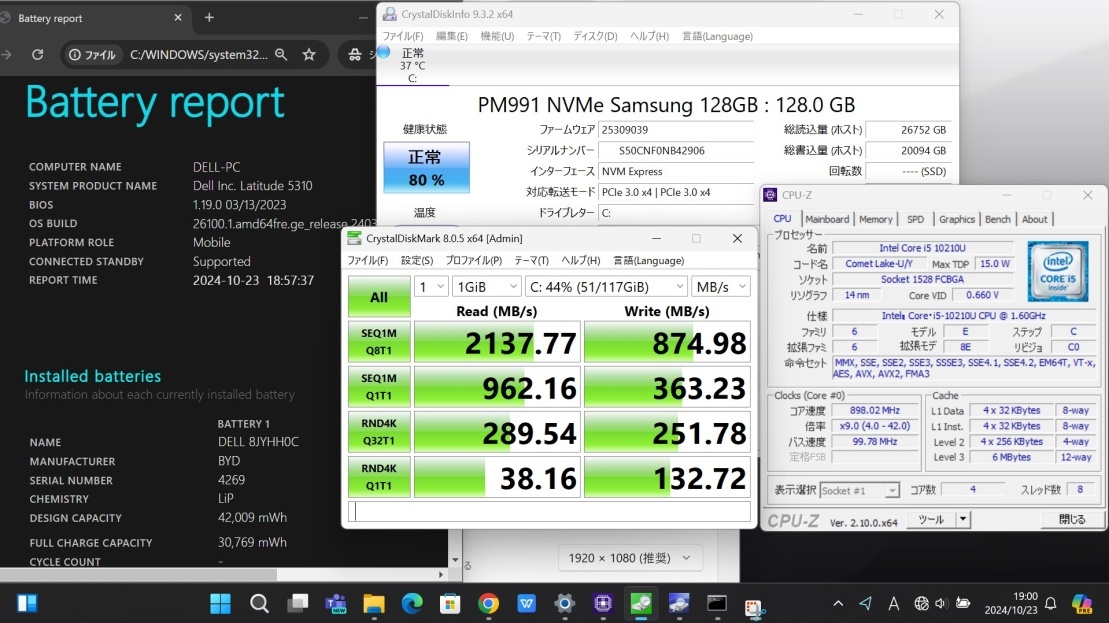Open CrystalDiskMark テーマ(T) menu
This screenshot has width=1109, height=623.
pos(531,260)
